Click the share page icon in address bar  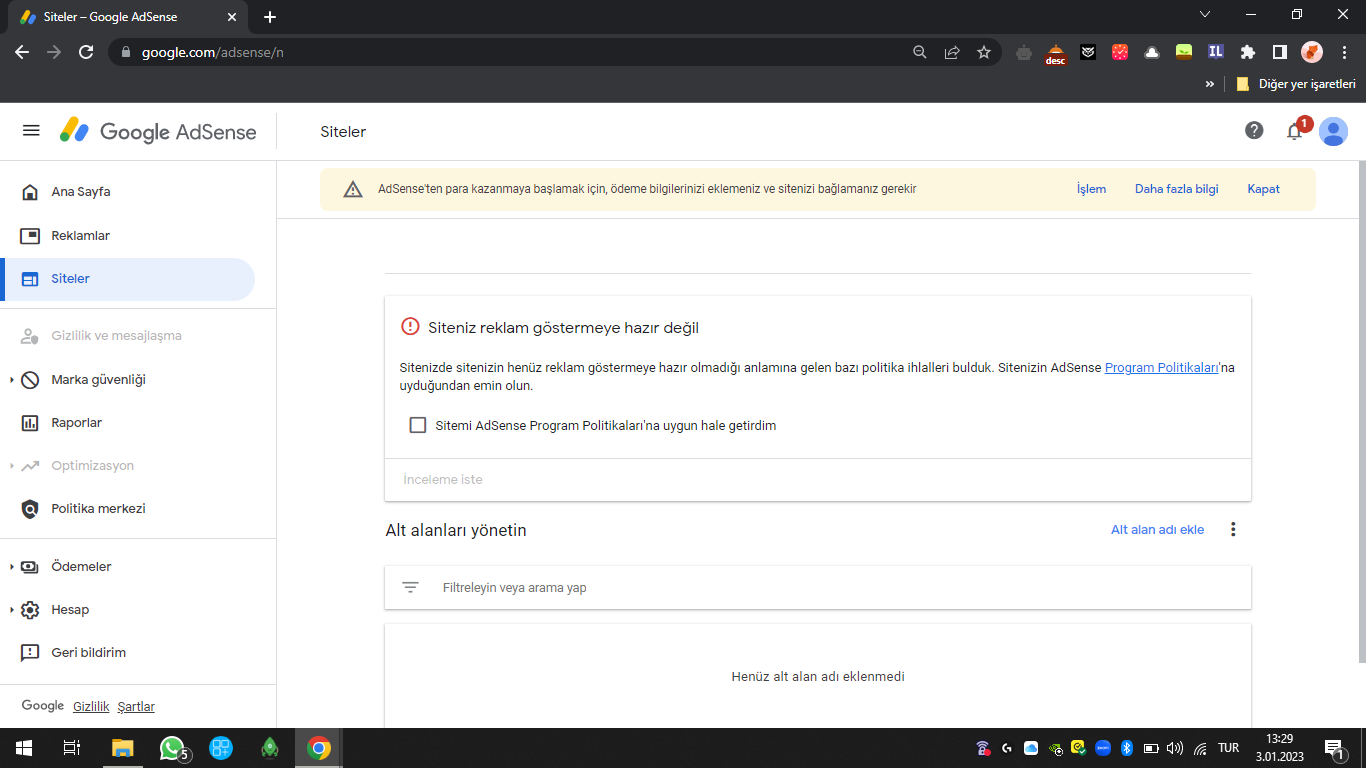pyautogui.click(x=952, y=52)
